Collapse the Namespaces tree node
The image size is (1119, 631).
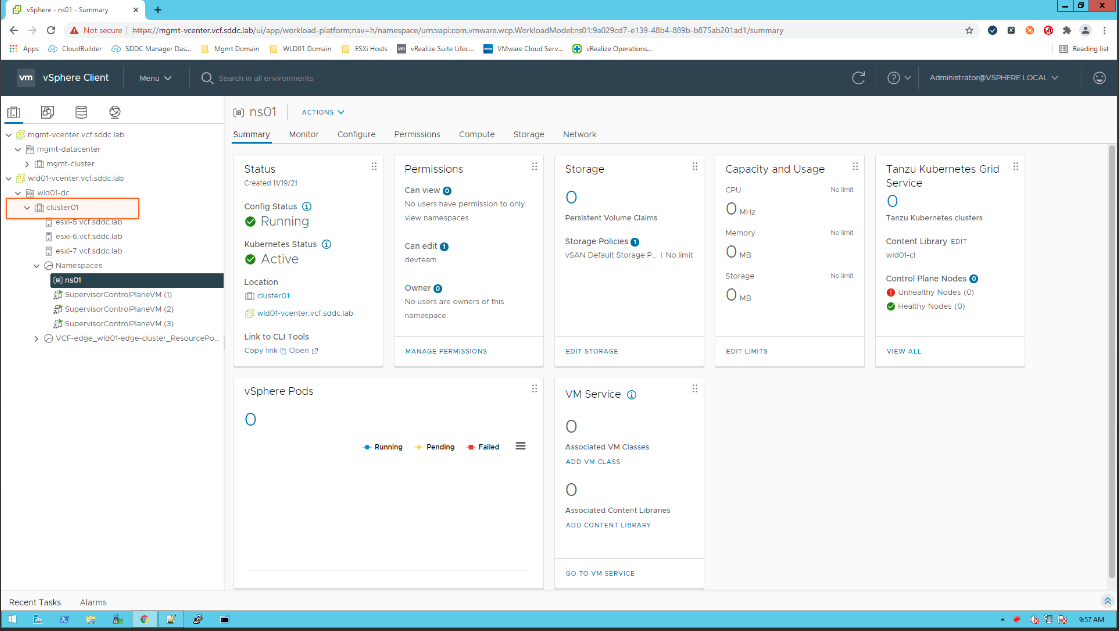[x=36, y=266]
